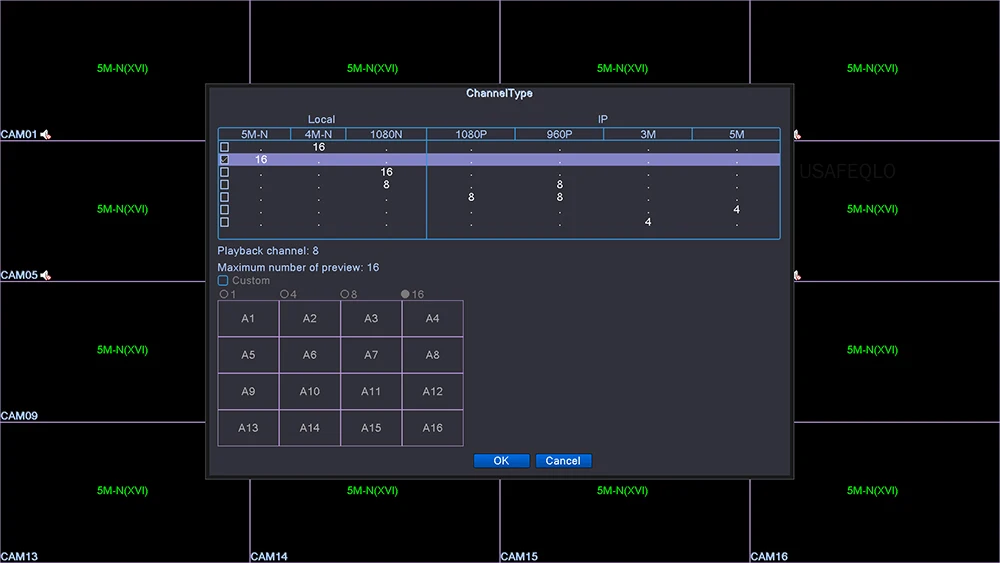
Task: Click the A4 preview cell
Action: [432, 318]
